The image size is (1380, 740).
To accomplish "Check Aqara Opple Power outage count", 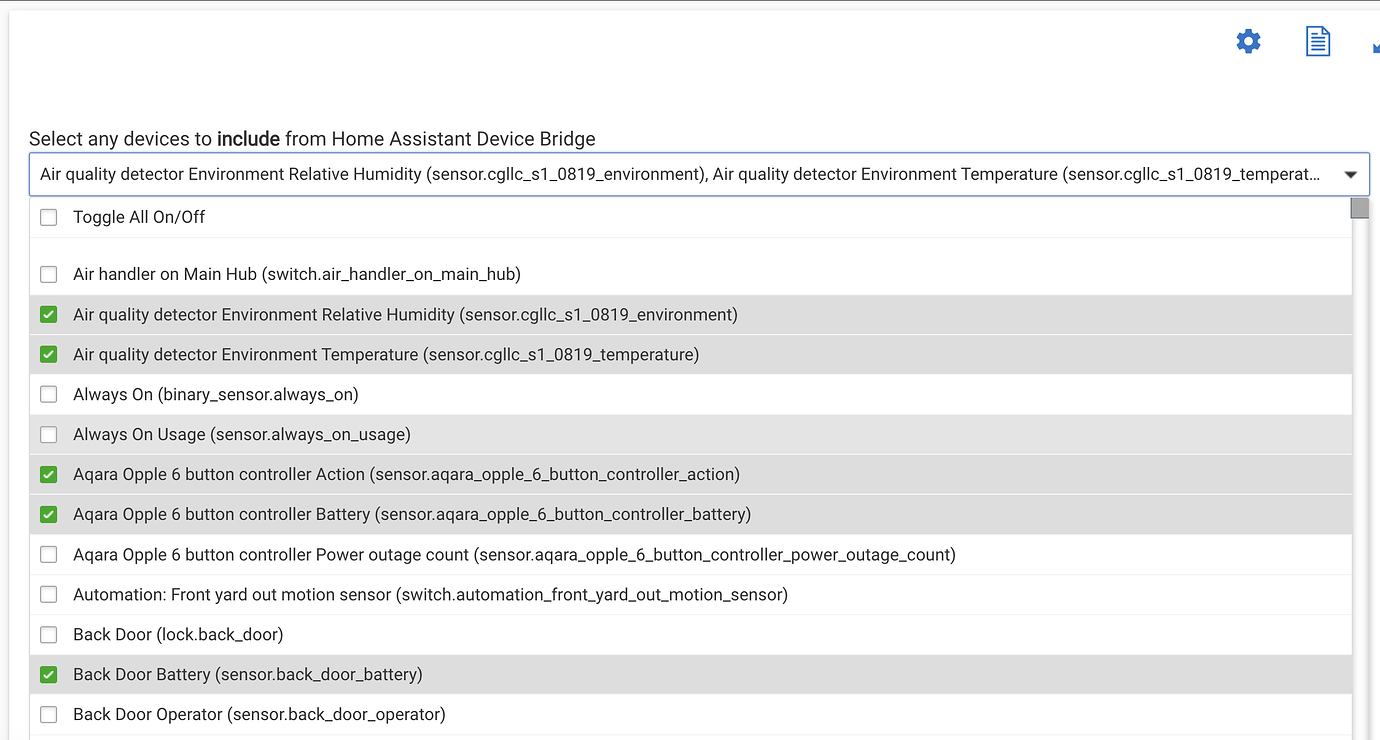I will 48,554.
